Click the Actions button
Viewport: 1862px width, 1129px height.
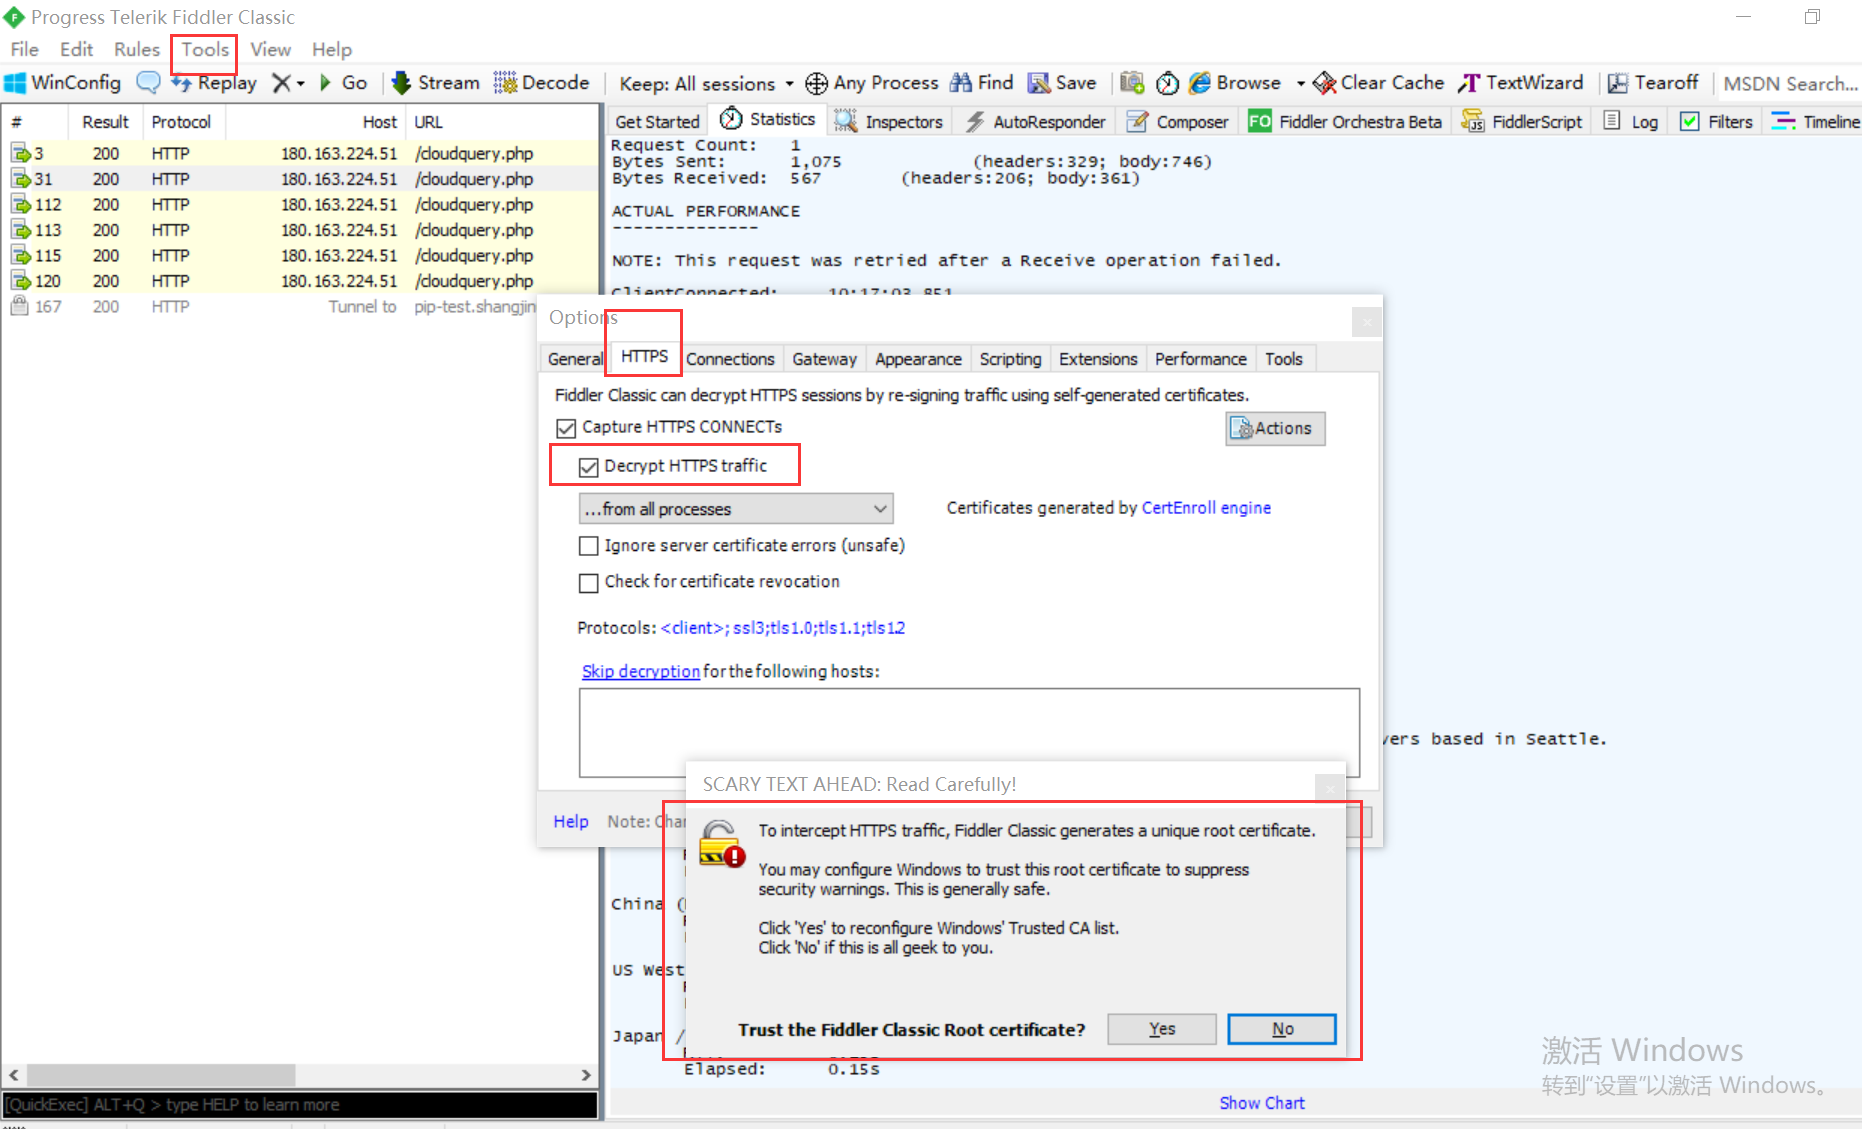pos(1275,429)
